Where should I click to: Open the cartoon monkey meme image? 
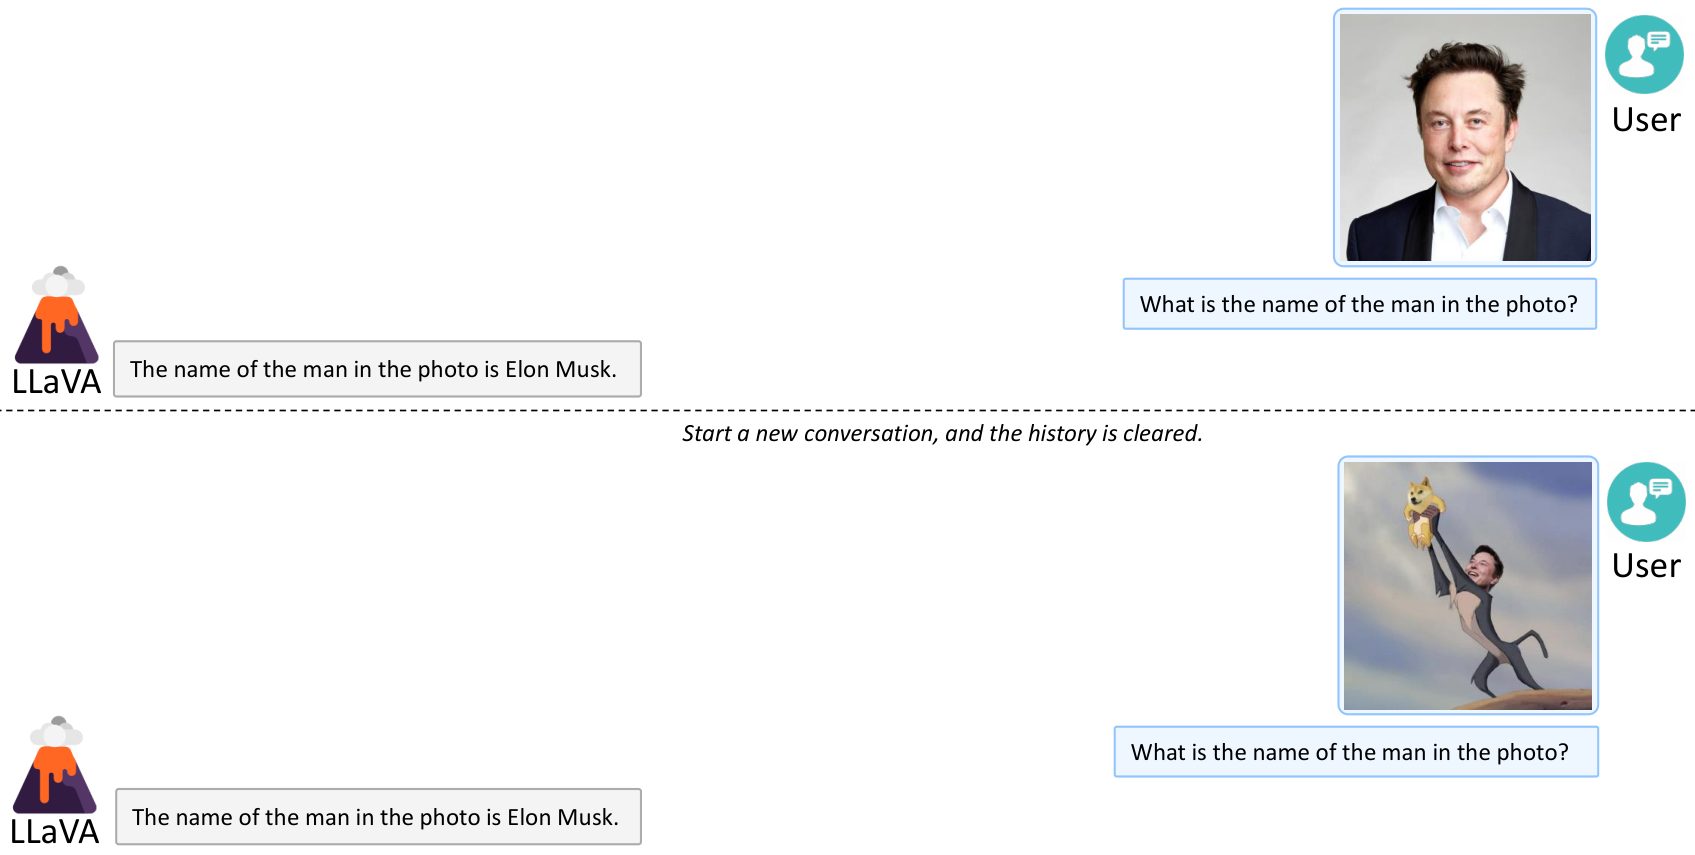pyautogui.click(x=1467, y=585)
